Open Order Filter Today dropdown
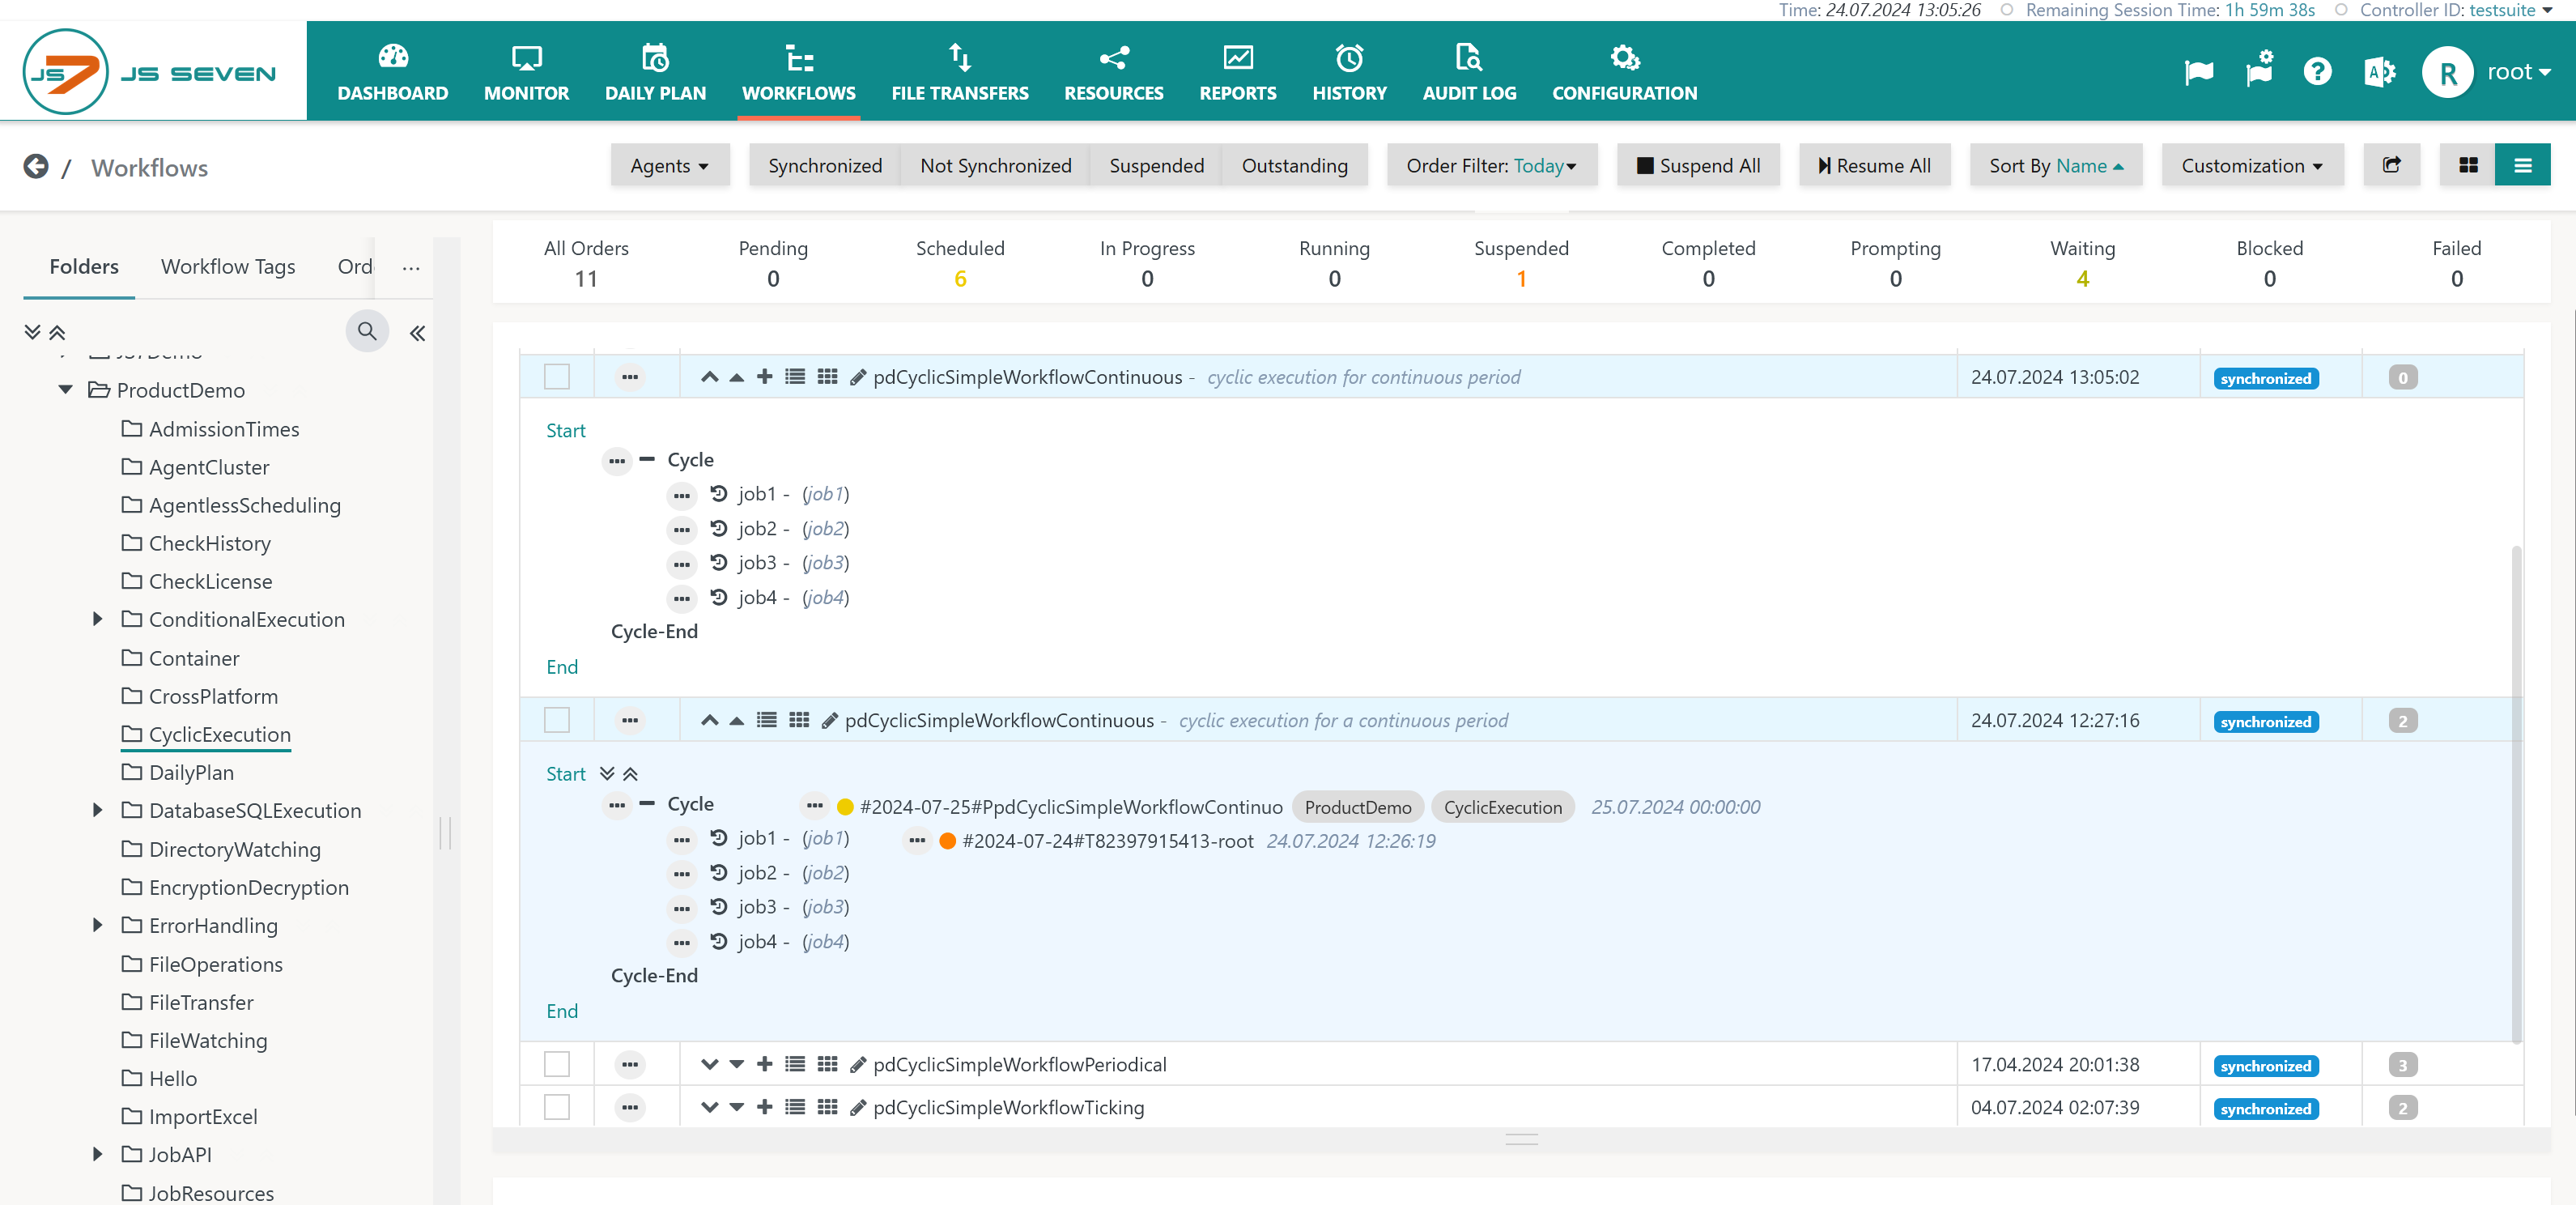This screenshot has height=1205, width=2576. (x=1491, y=165)
